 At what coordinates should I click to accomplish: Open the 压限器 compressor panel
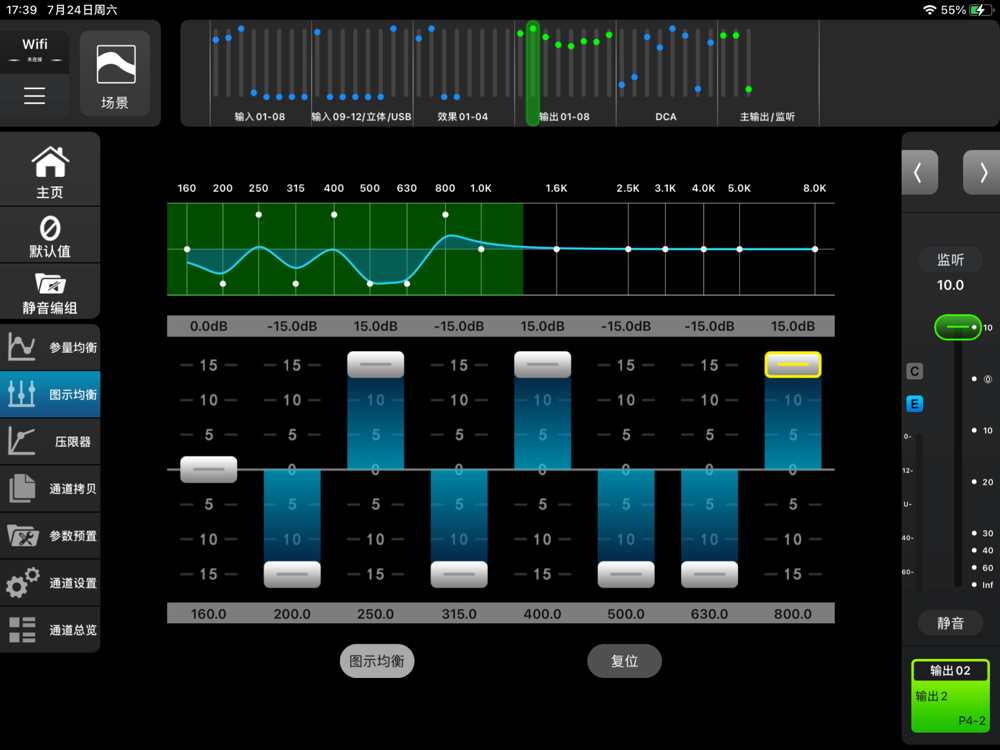tap(50, 441)
